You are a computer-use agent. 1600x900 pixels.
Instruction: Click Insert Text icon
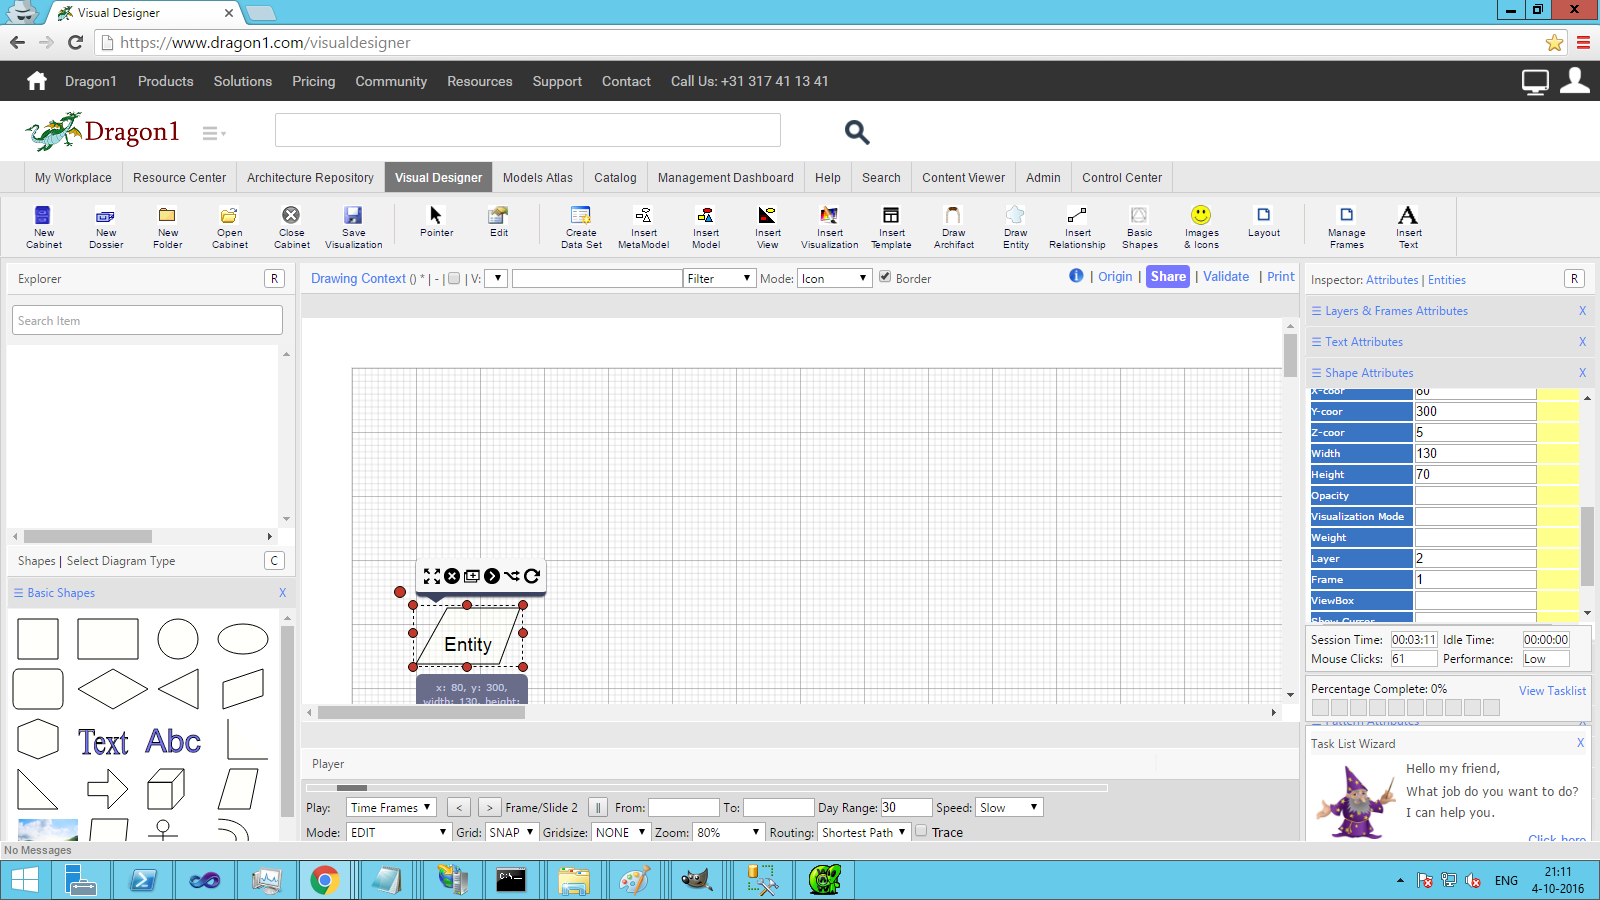(x=1408, y=215)
